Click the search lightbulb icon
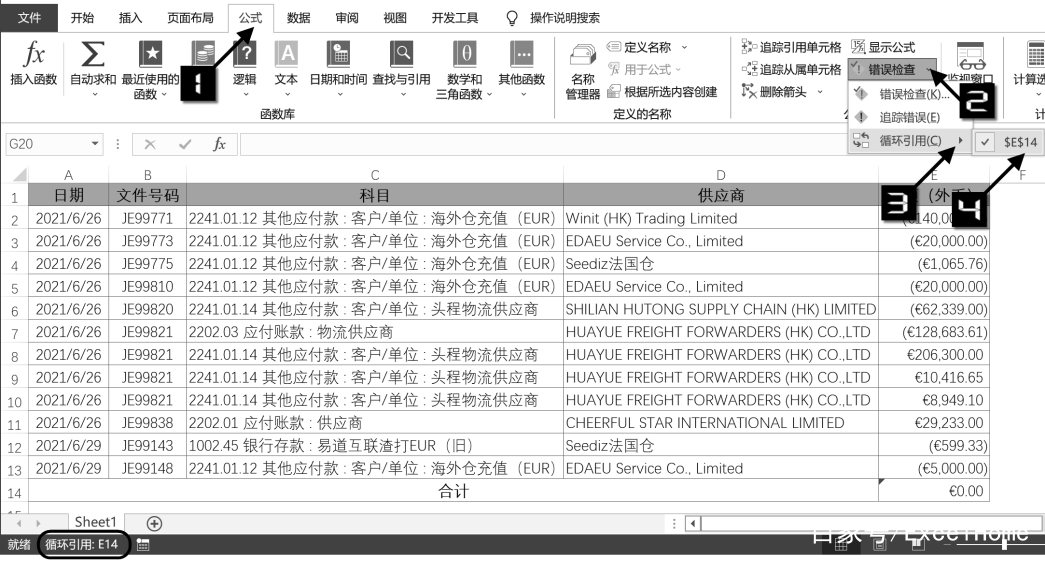The width and height of the screenshot is (1045, 561). click(512, 18)
